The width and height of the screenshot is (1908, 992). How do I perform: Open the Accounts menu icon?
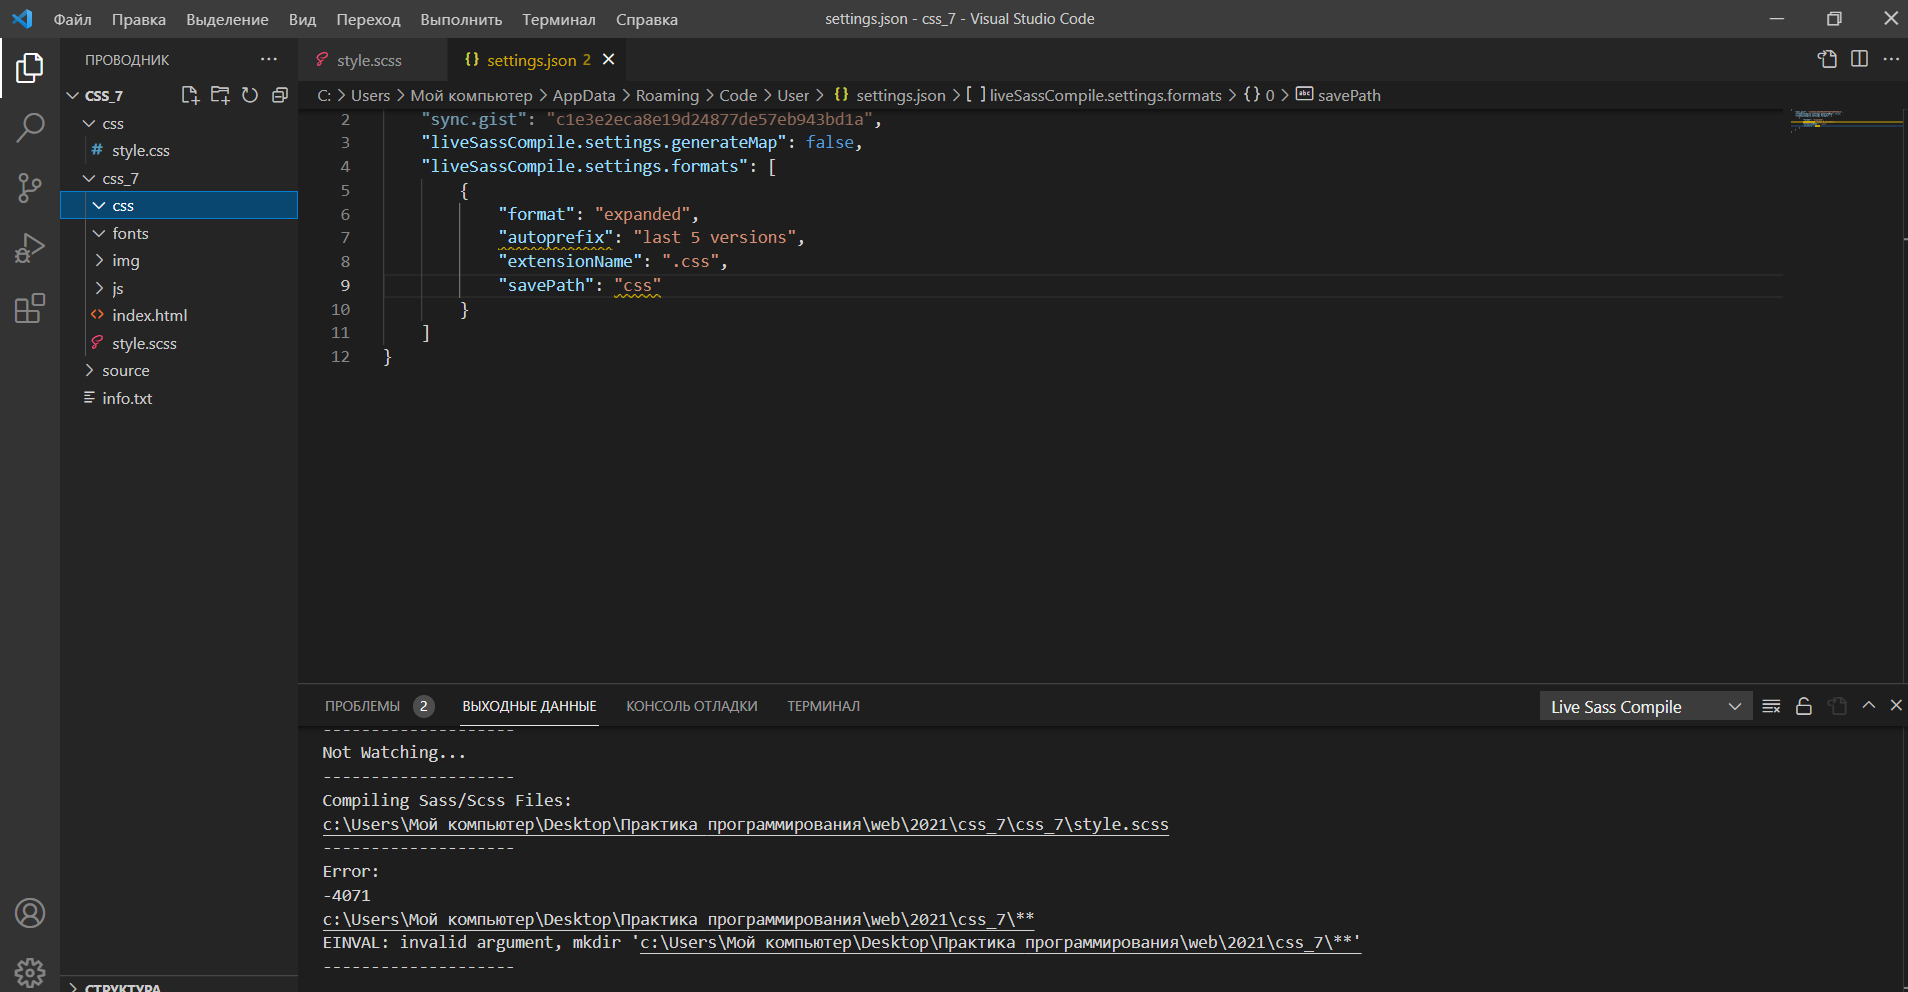(x=30, y=913)
